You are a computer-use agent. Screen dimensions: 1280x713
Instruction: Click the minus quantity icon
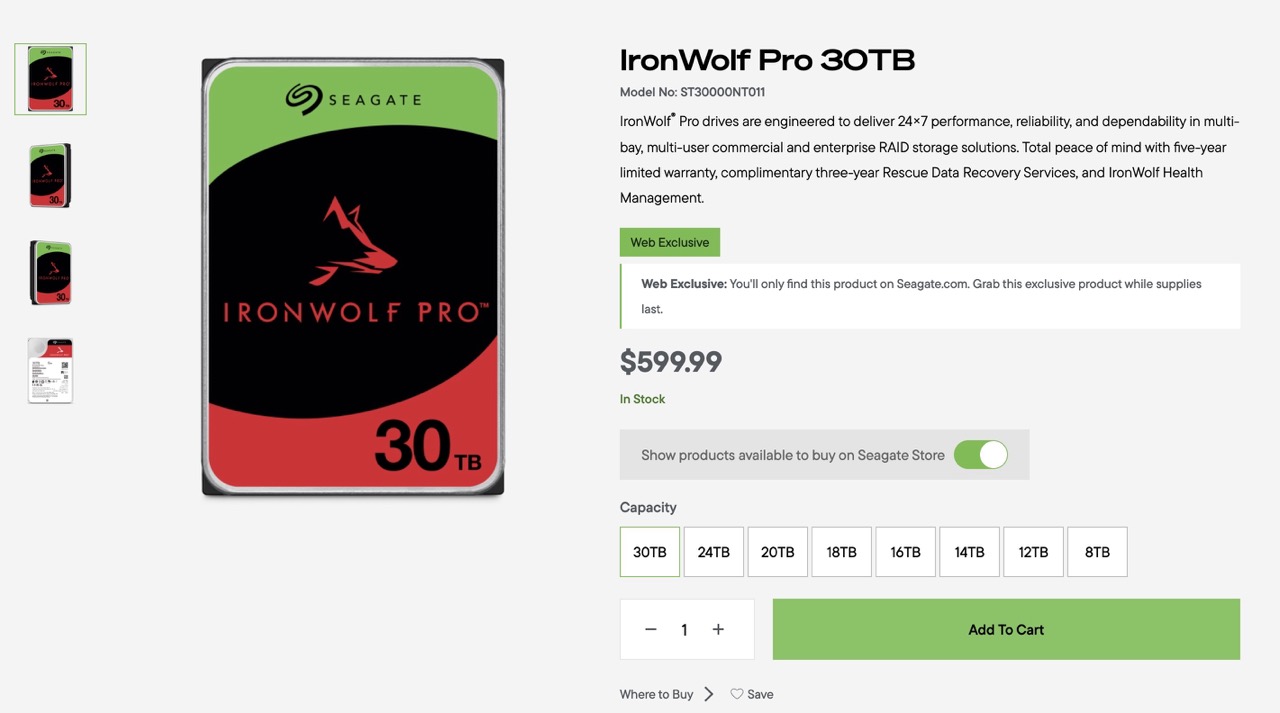click(x=651, y=630)
